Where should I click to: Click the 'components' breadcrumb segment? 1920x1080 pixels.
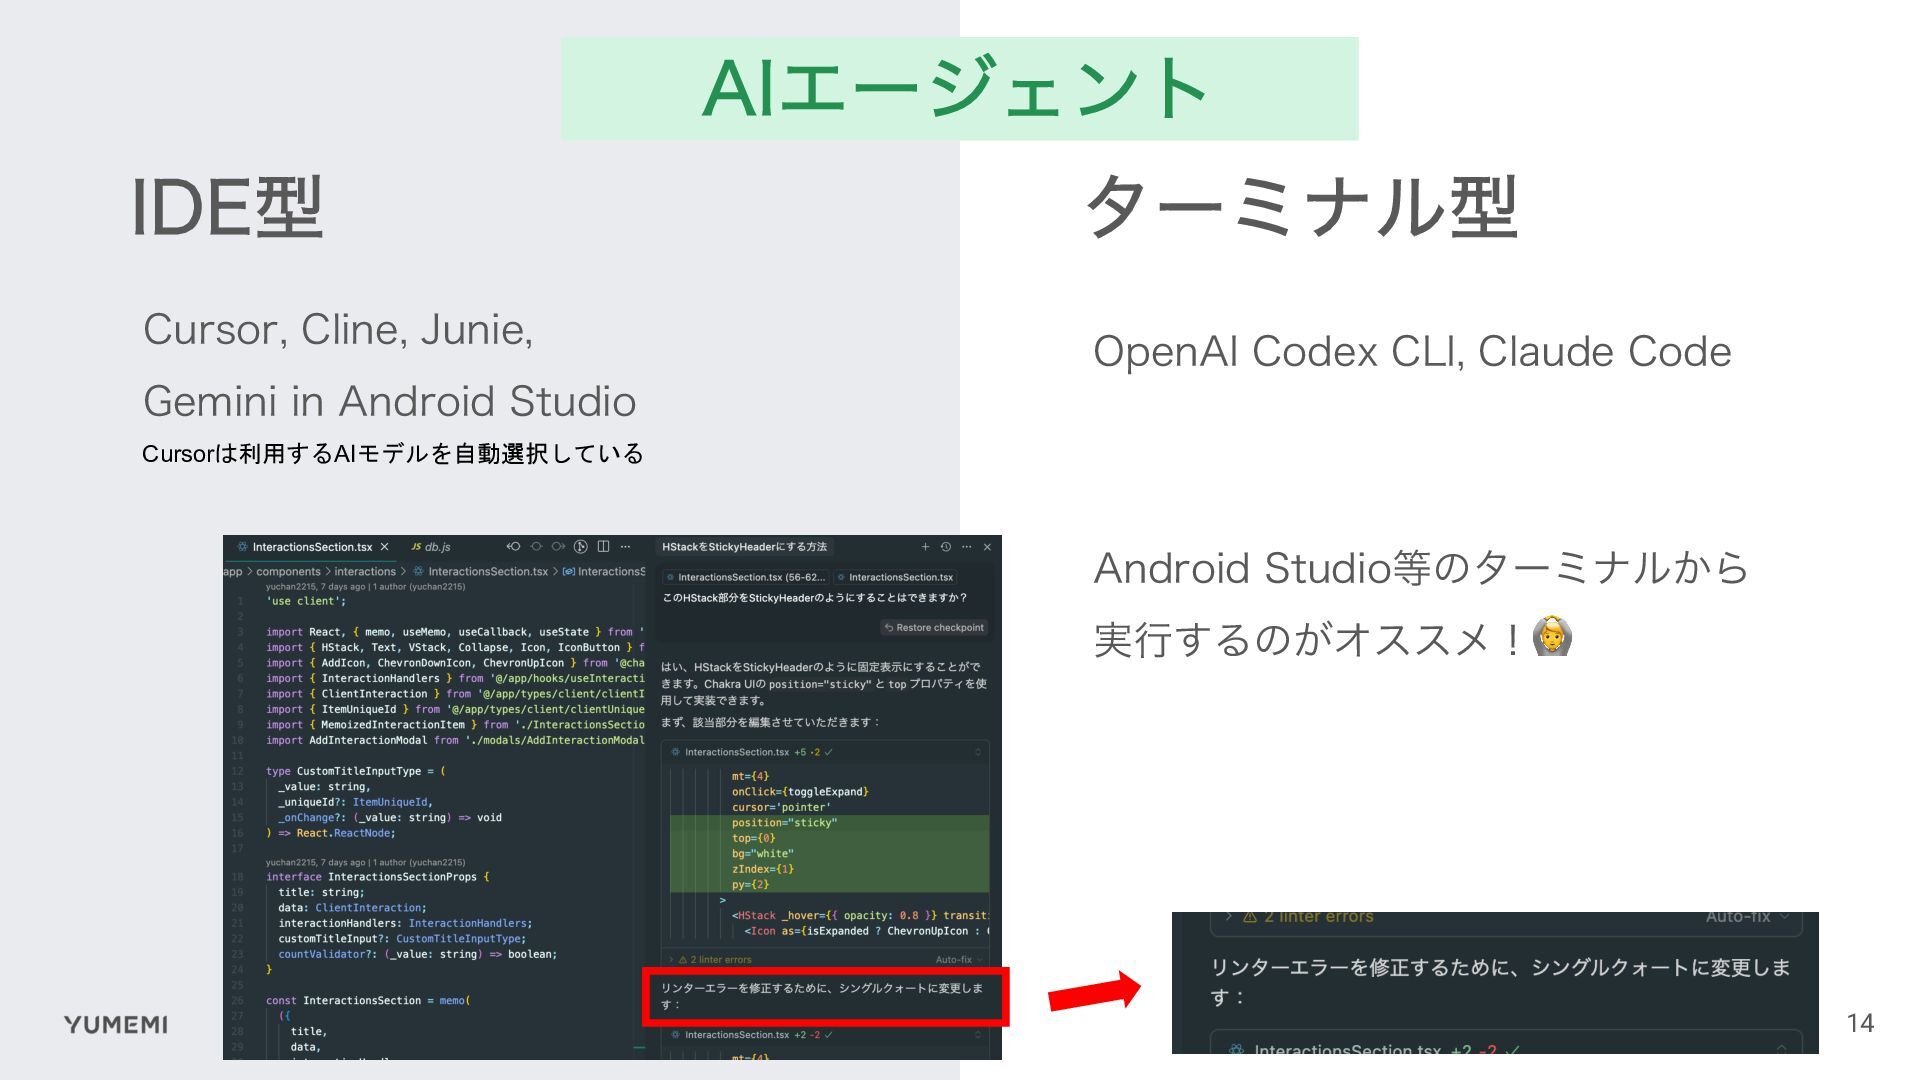288,572
